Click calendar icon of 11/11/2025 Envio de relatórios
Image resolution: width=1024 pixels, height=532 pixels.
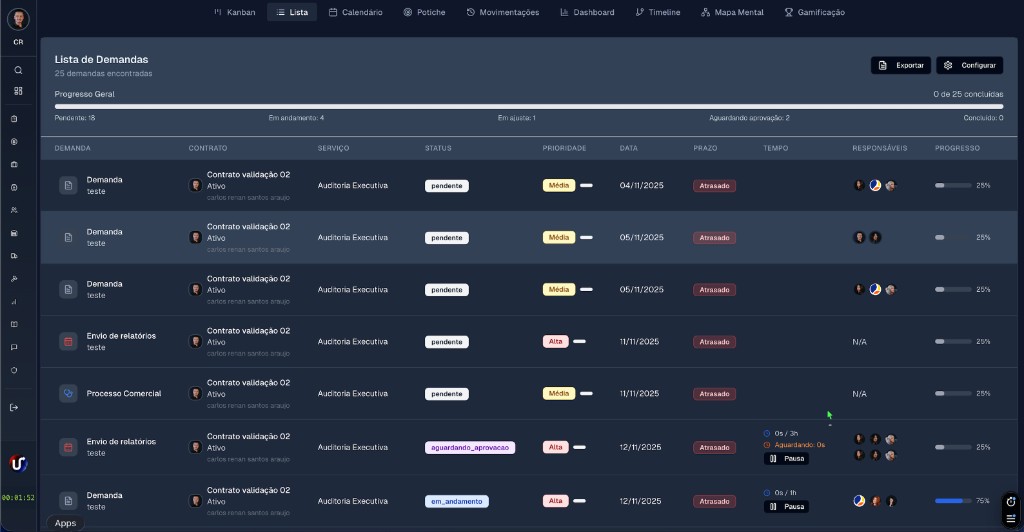tap(69, 341)
